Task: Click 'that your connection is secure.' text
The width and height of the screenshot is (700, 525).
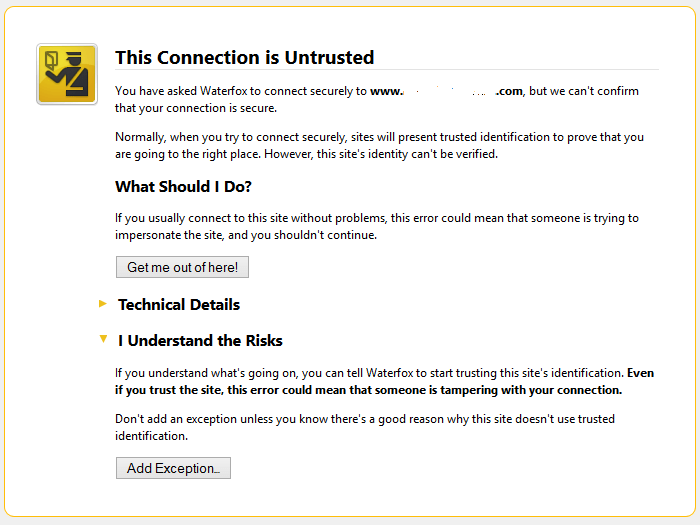Action: (x=196, y=108)
